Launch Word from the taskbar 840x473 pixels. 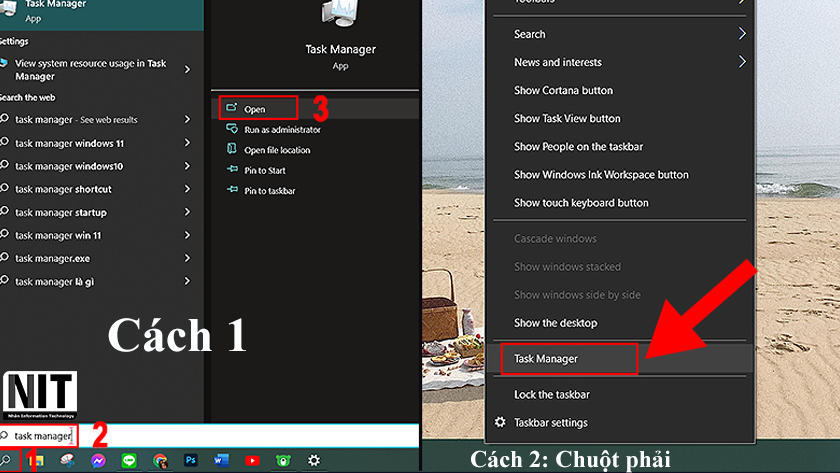[221, 460]
